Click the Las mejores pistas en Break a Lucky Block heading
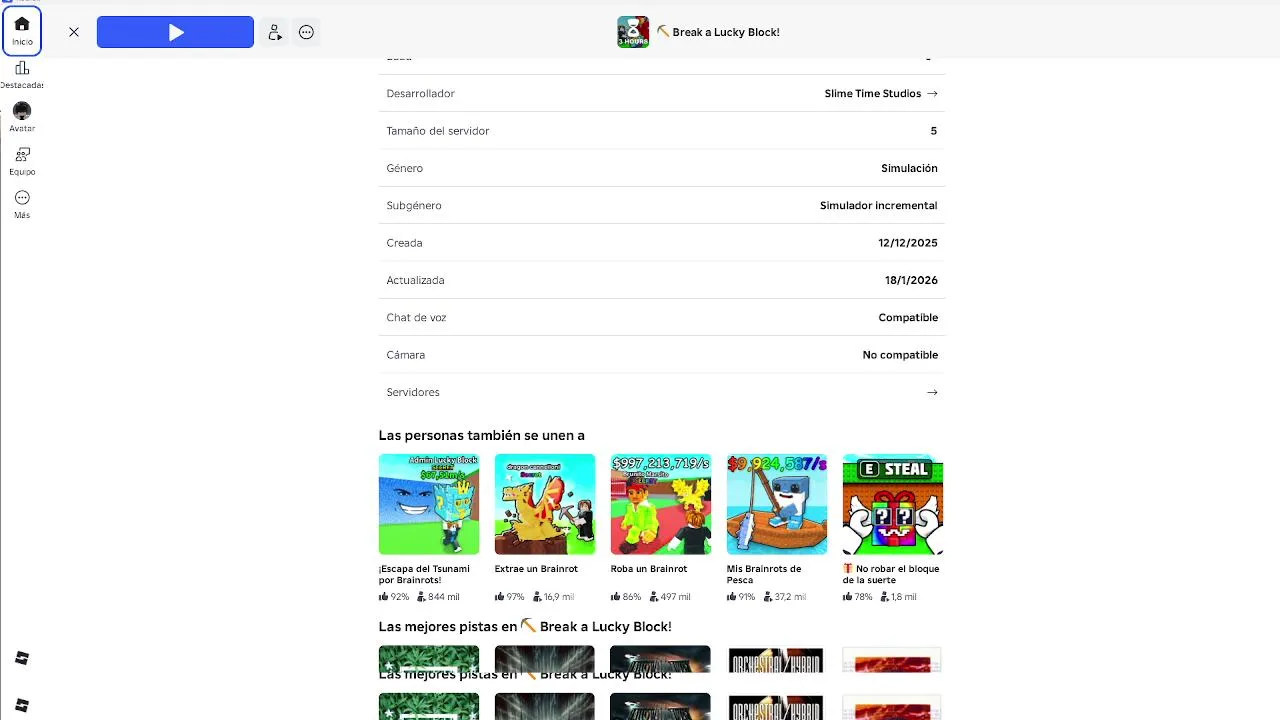The image size is (1280, 720). 525,626
